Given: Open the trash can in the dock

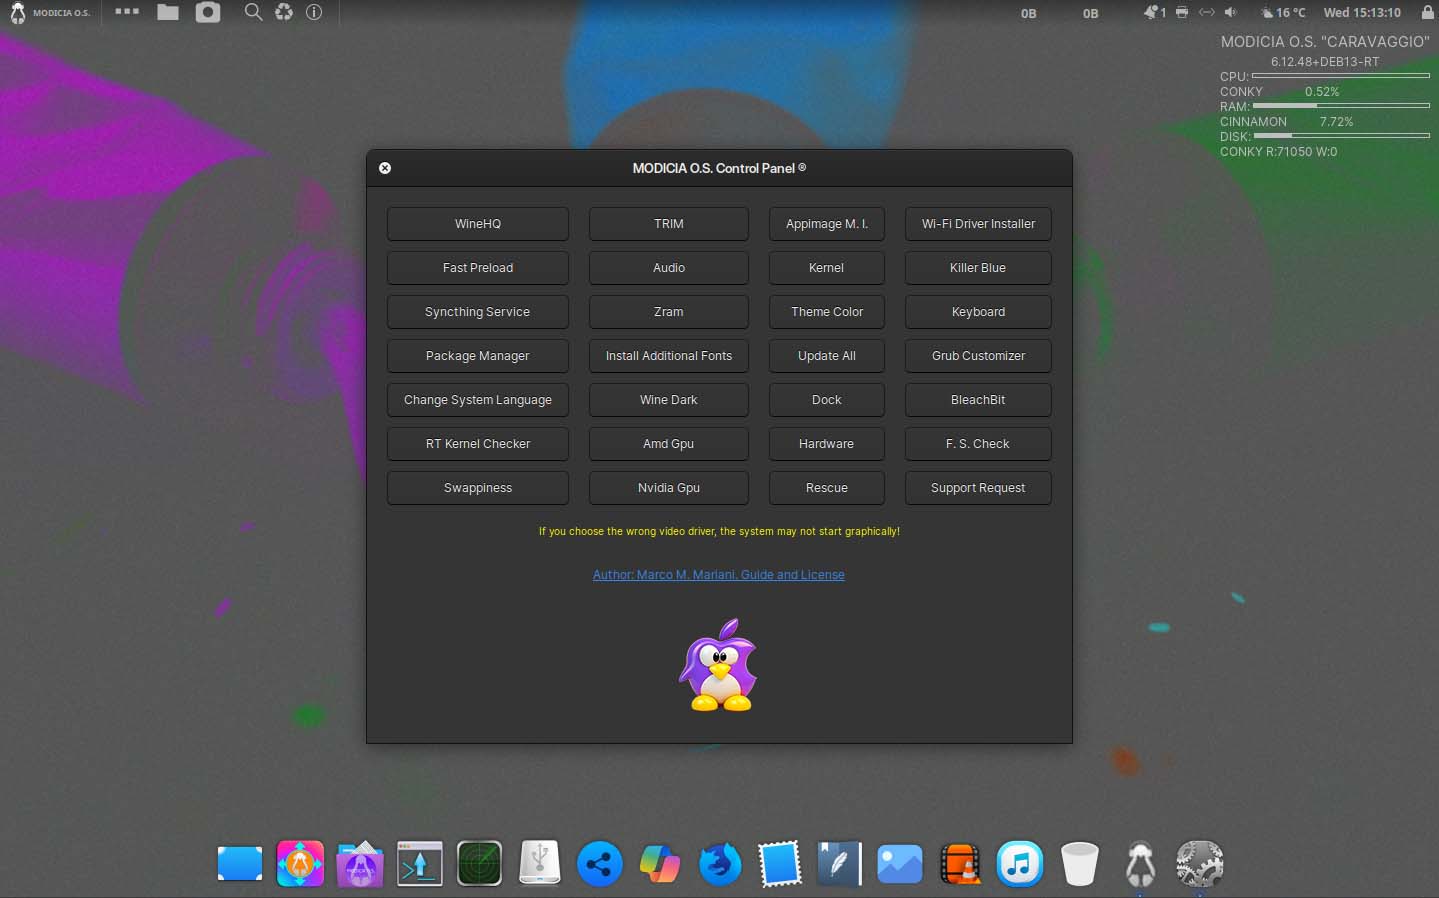Looking at the screenshot, I should tap(1080, 863).
